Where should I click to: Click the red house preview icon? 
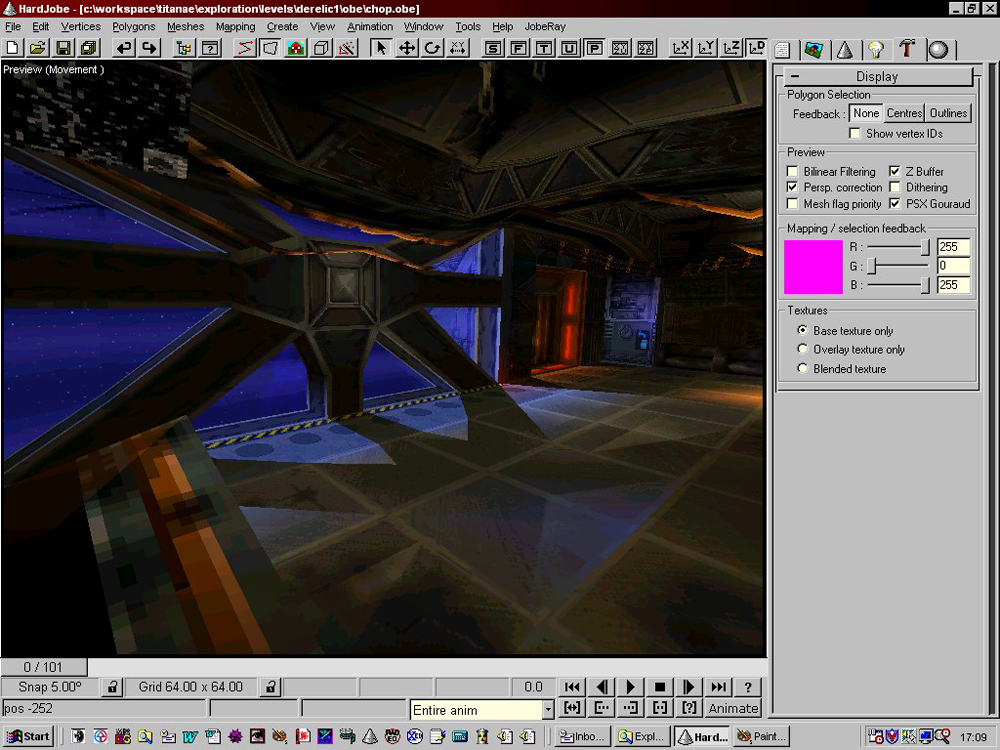(296, 48)
